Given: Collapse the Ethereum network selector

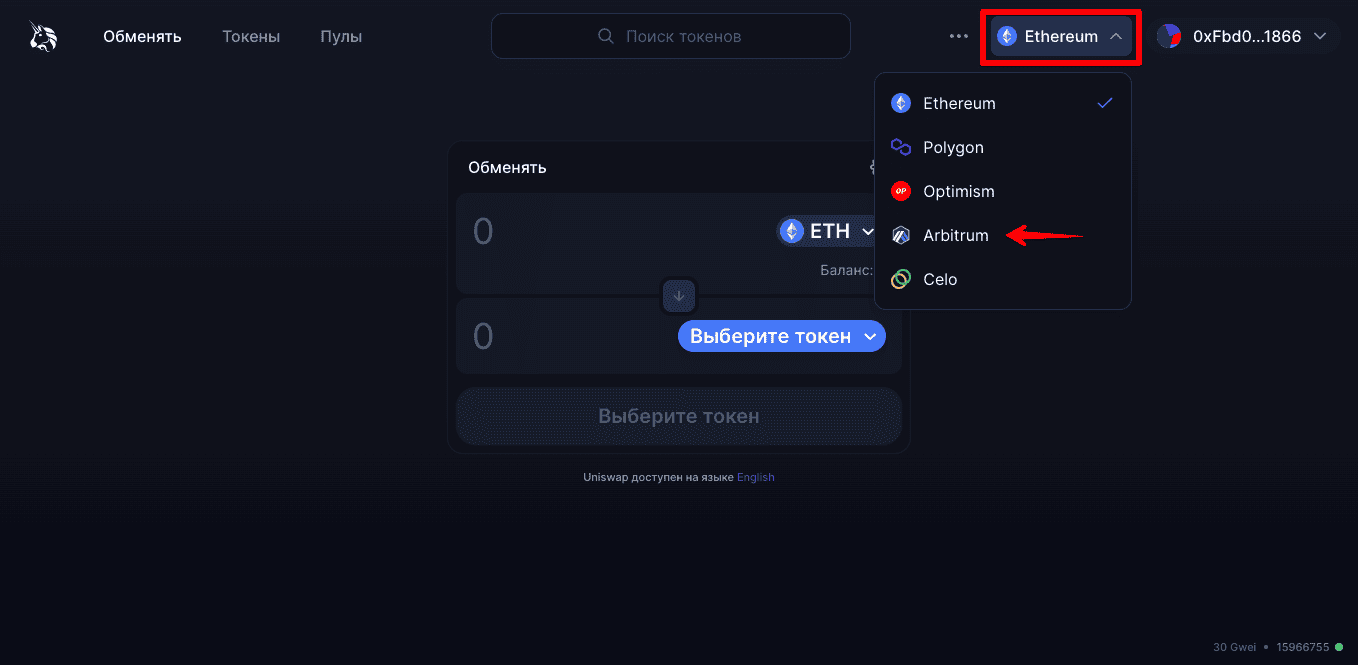Looking at the screenshot, I should click(x=1061, y=36).
